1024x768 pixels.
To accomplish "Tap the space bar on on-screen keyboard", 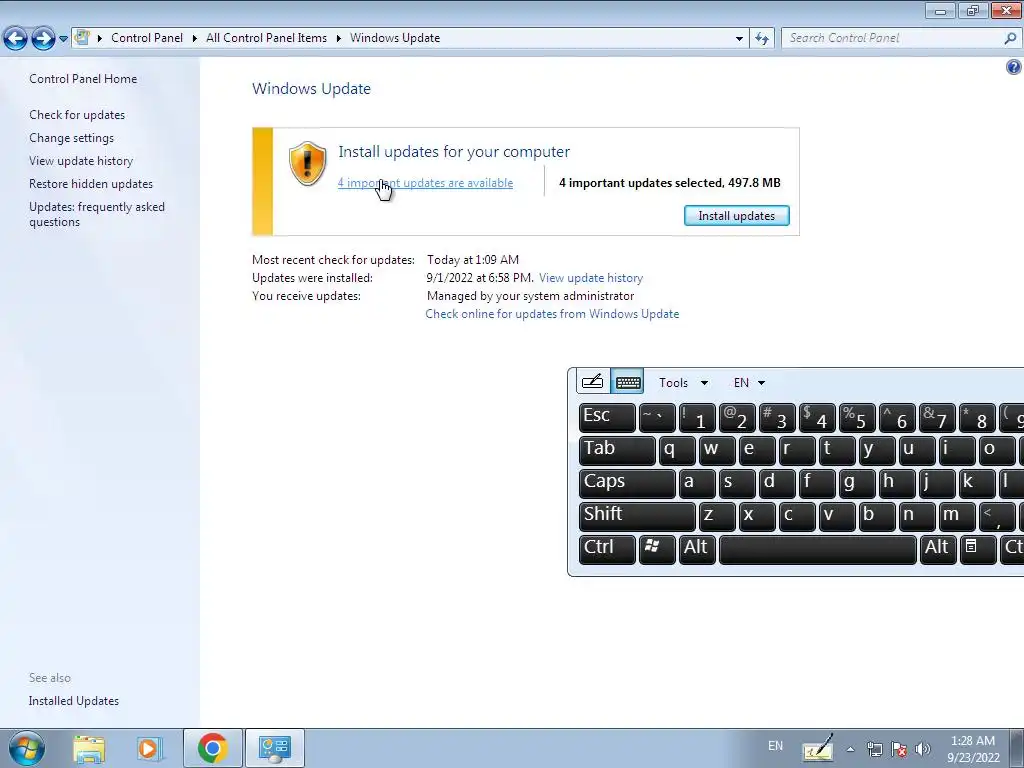I will 818,549.
